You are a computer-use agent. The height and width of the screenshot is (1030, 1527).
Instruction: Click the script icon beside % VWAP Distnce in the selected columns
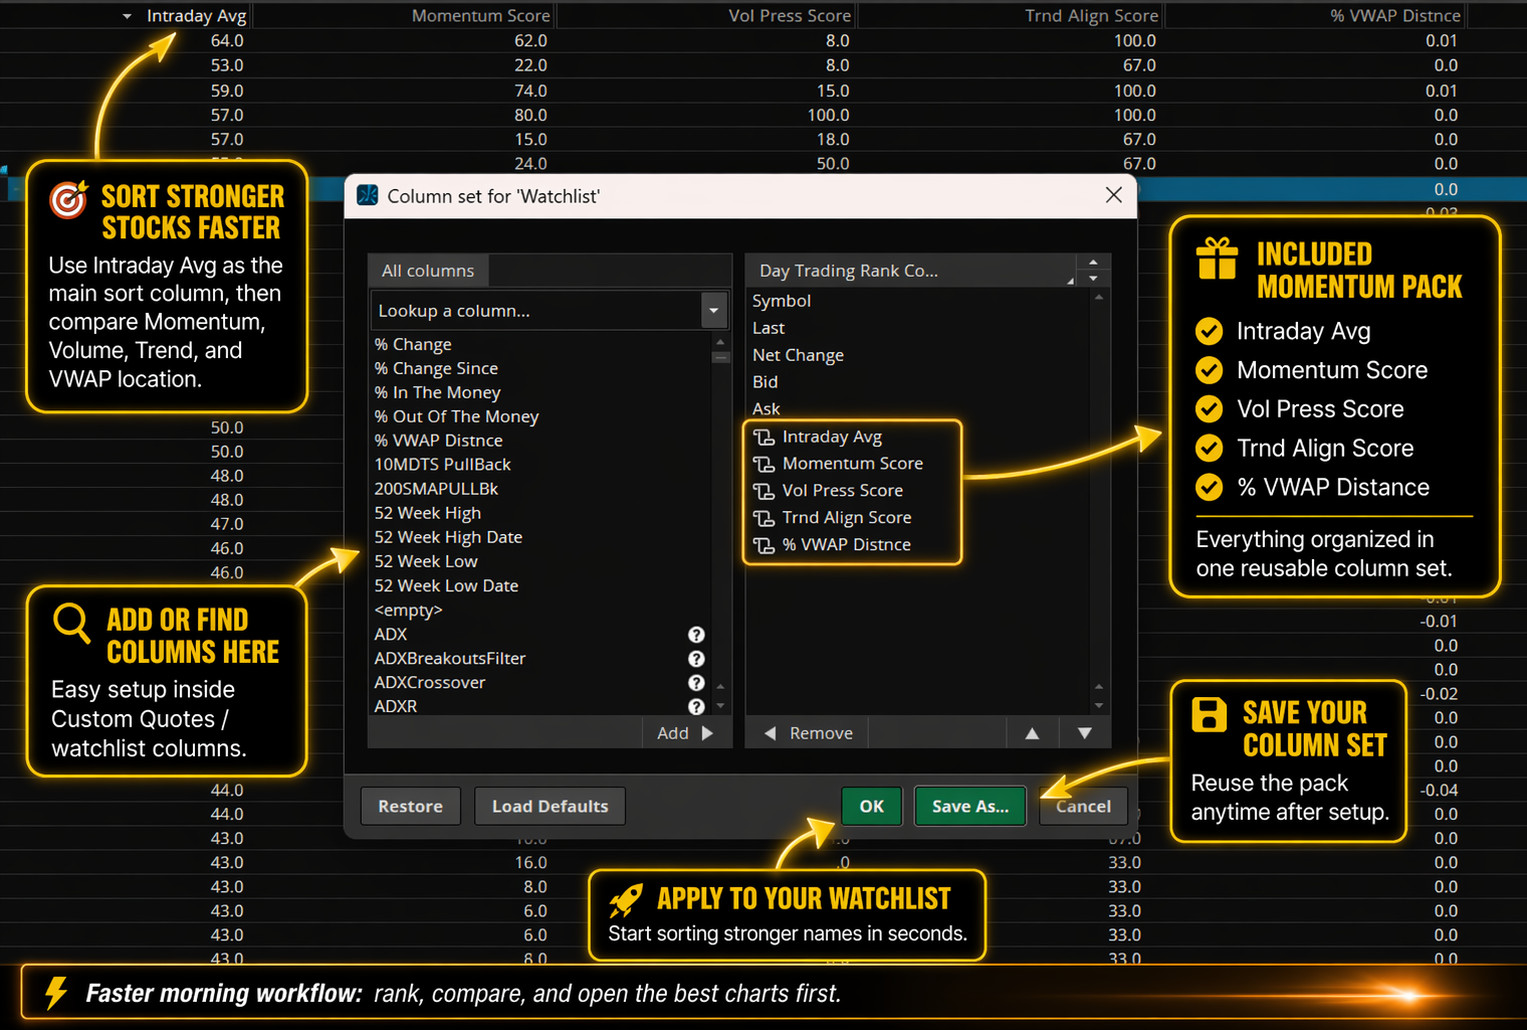pyautogui.click(x=764, y=545)
